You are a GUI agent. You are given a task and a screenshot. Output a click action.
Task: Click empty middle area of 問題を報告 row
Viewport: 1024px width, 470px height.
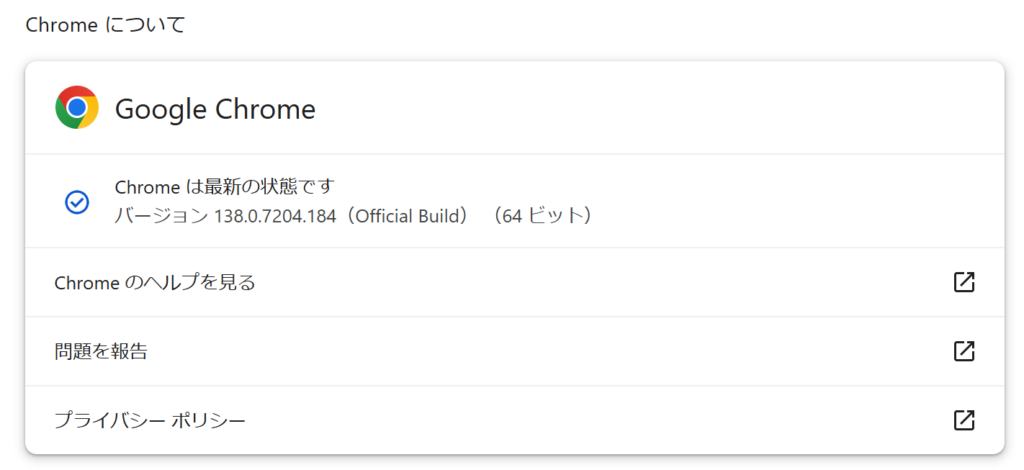549,351
